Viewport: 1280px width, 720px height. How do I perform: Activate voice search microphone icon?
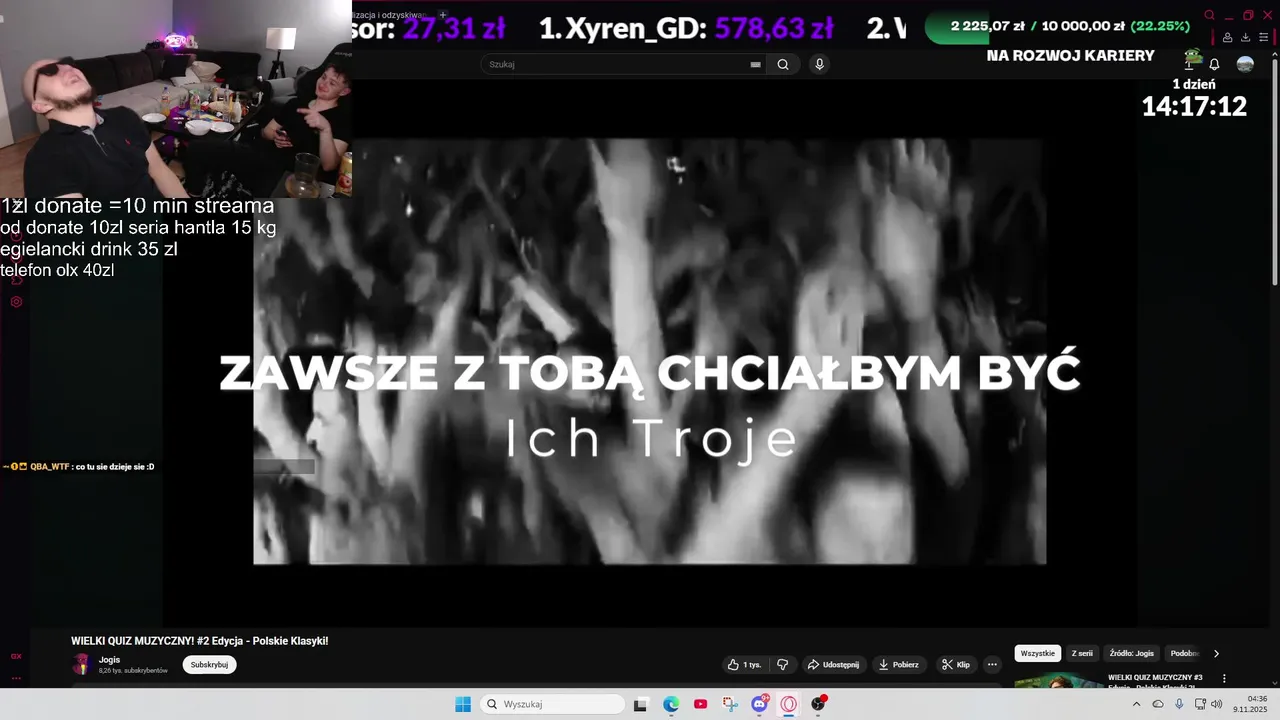click(819, 64)
